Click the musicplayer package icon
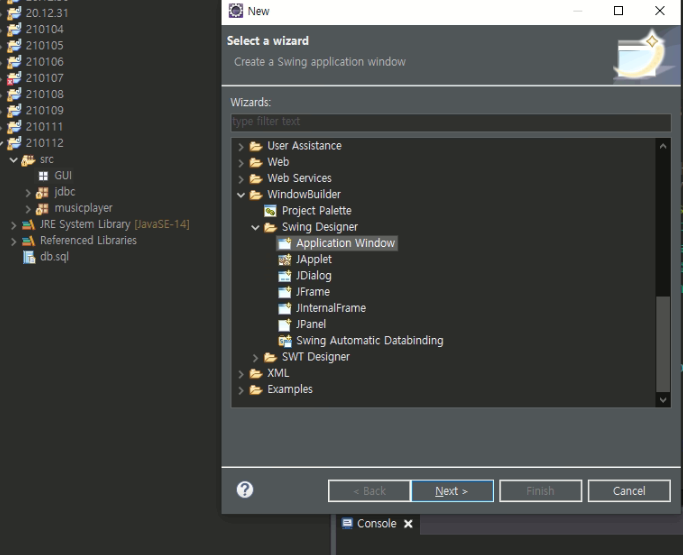Screen dimensions: 683x555 pos(42,209)
